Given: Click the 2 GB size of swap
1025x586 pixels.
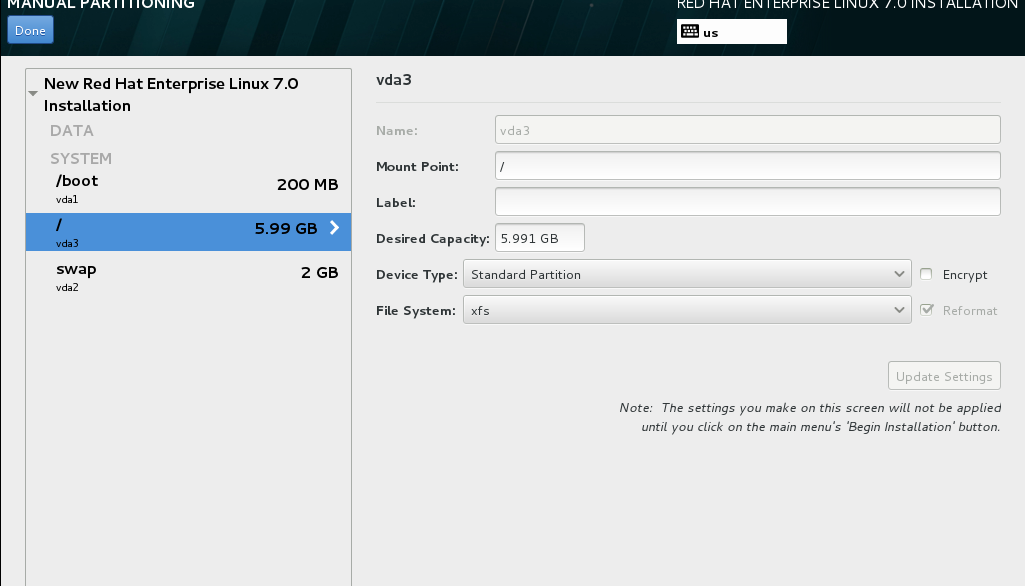Looking at the screenshot, I should 320,273.
